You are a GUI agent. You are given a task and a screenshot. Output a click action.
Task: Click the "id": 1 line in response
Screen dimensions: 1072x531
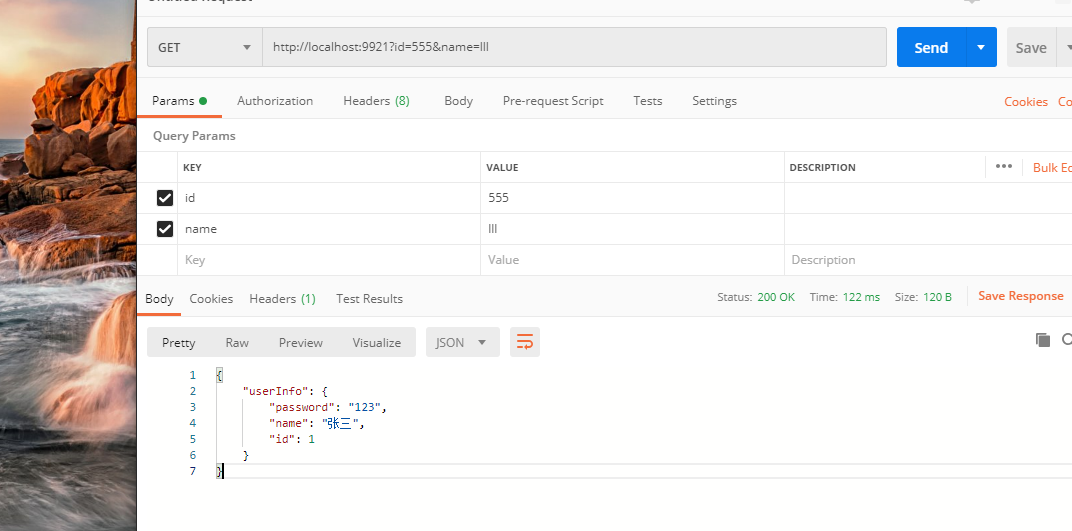292,439
